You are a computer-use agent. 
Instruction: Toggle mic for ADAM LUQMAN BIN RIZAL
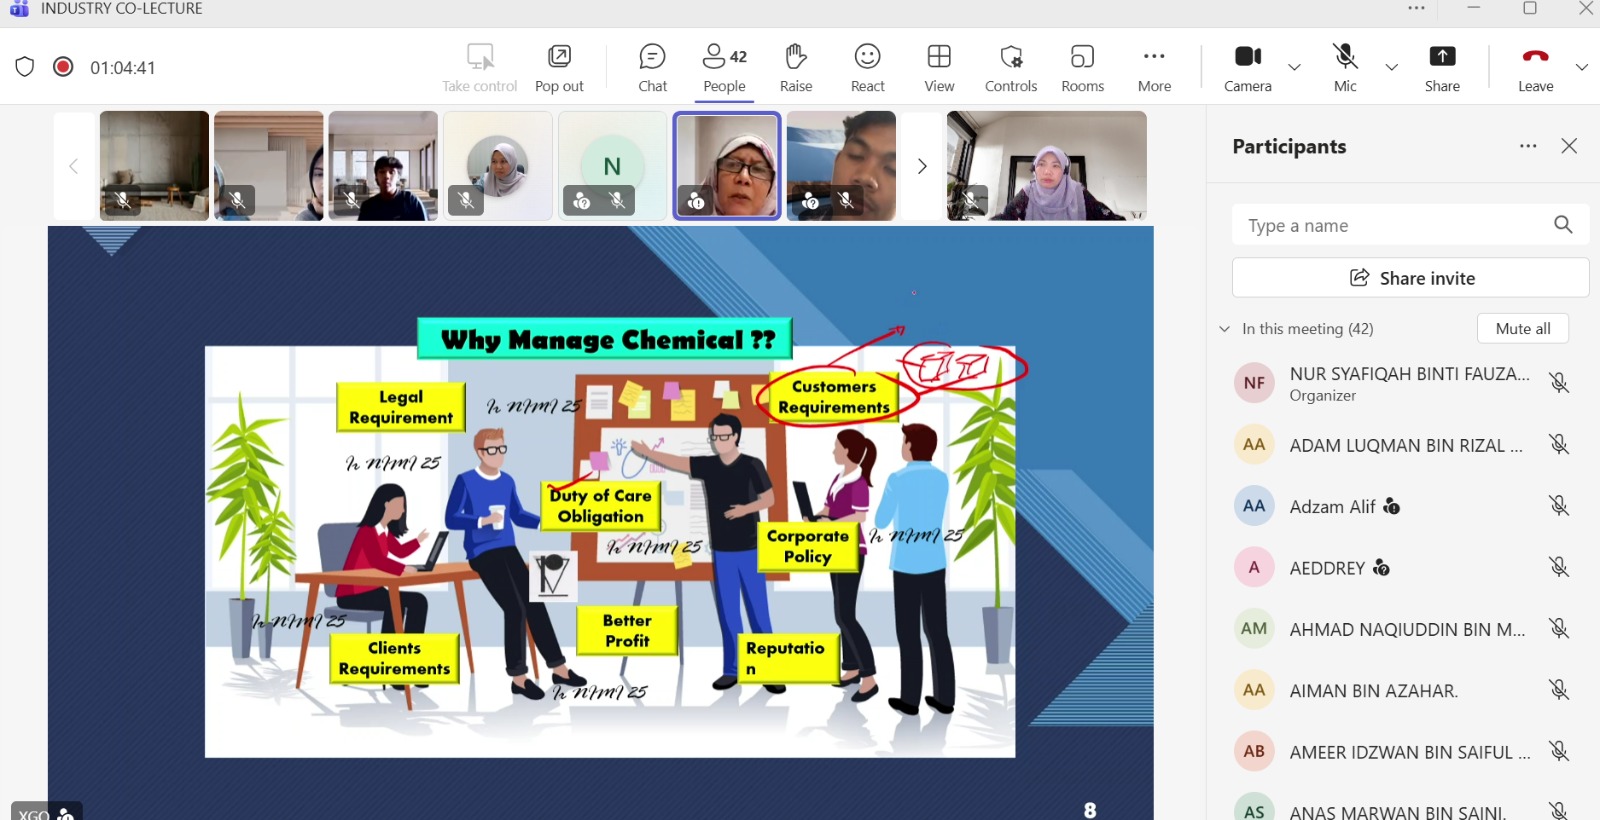pyautogui.click(x=1558, y=445)
